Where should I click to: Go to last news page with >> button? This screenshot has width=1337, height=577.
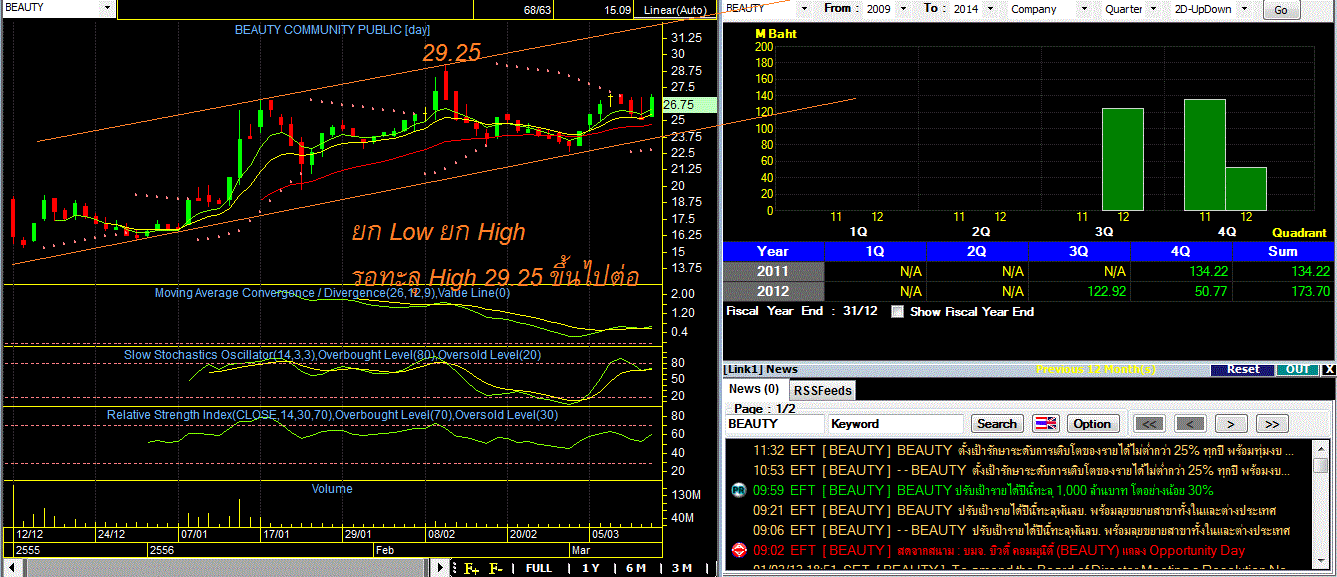1271,424
